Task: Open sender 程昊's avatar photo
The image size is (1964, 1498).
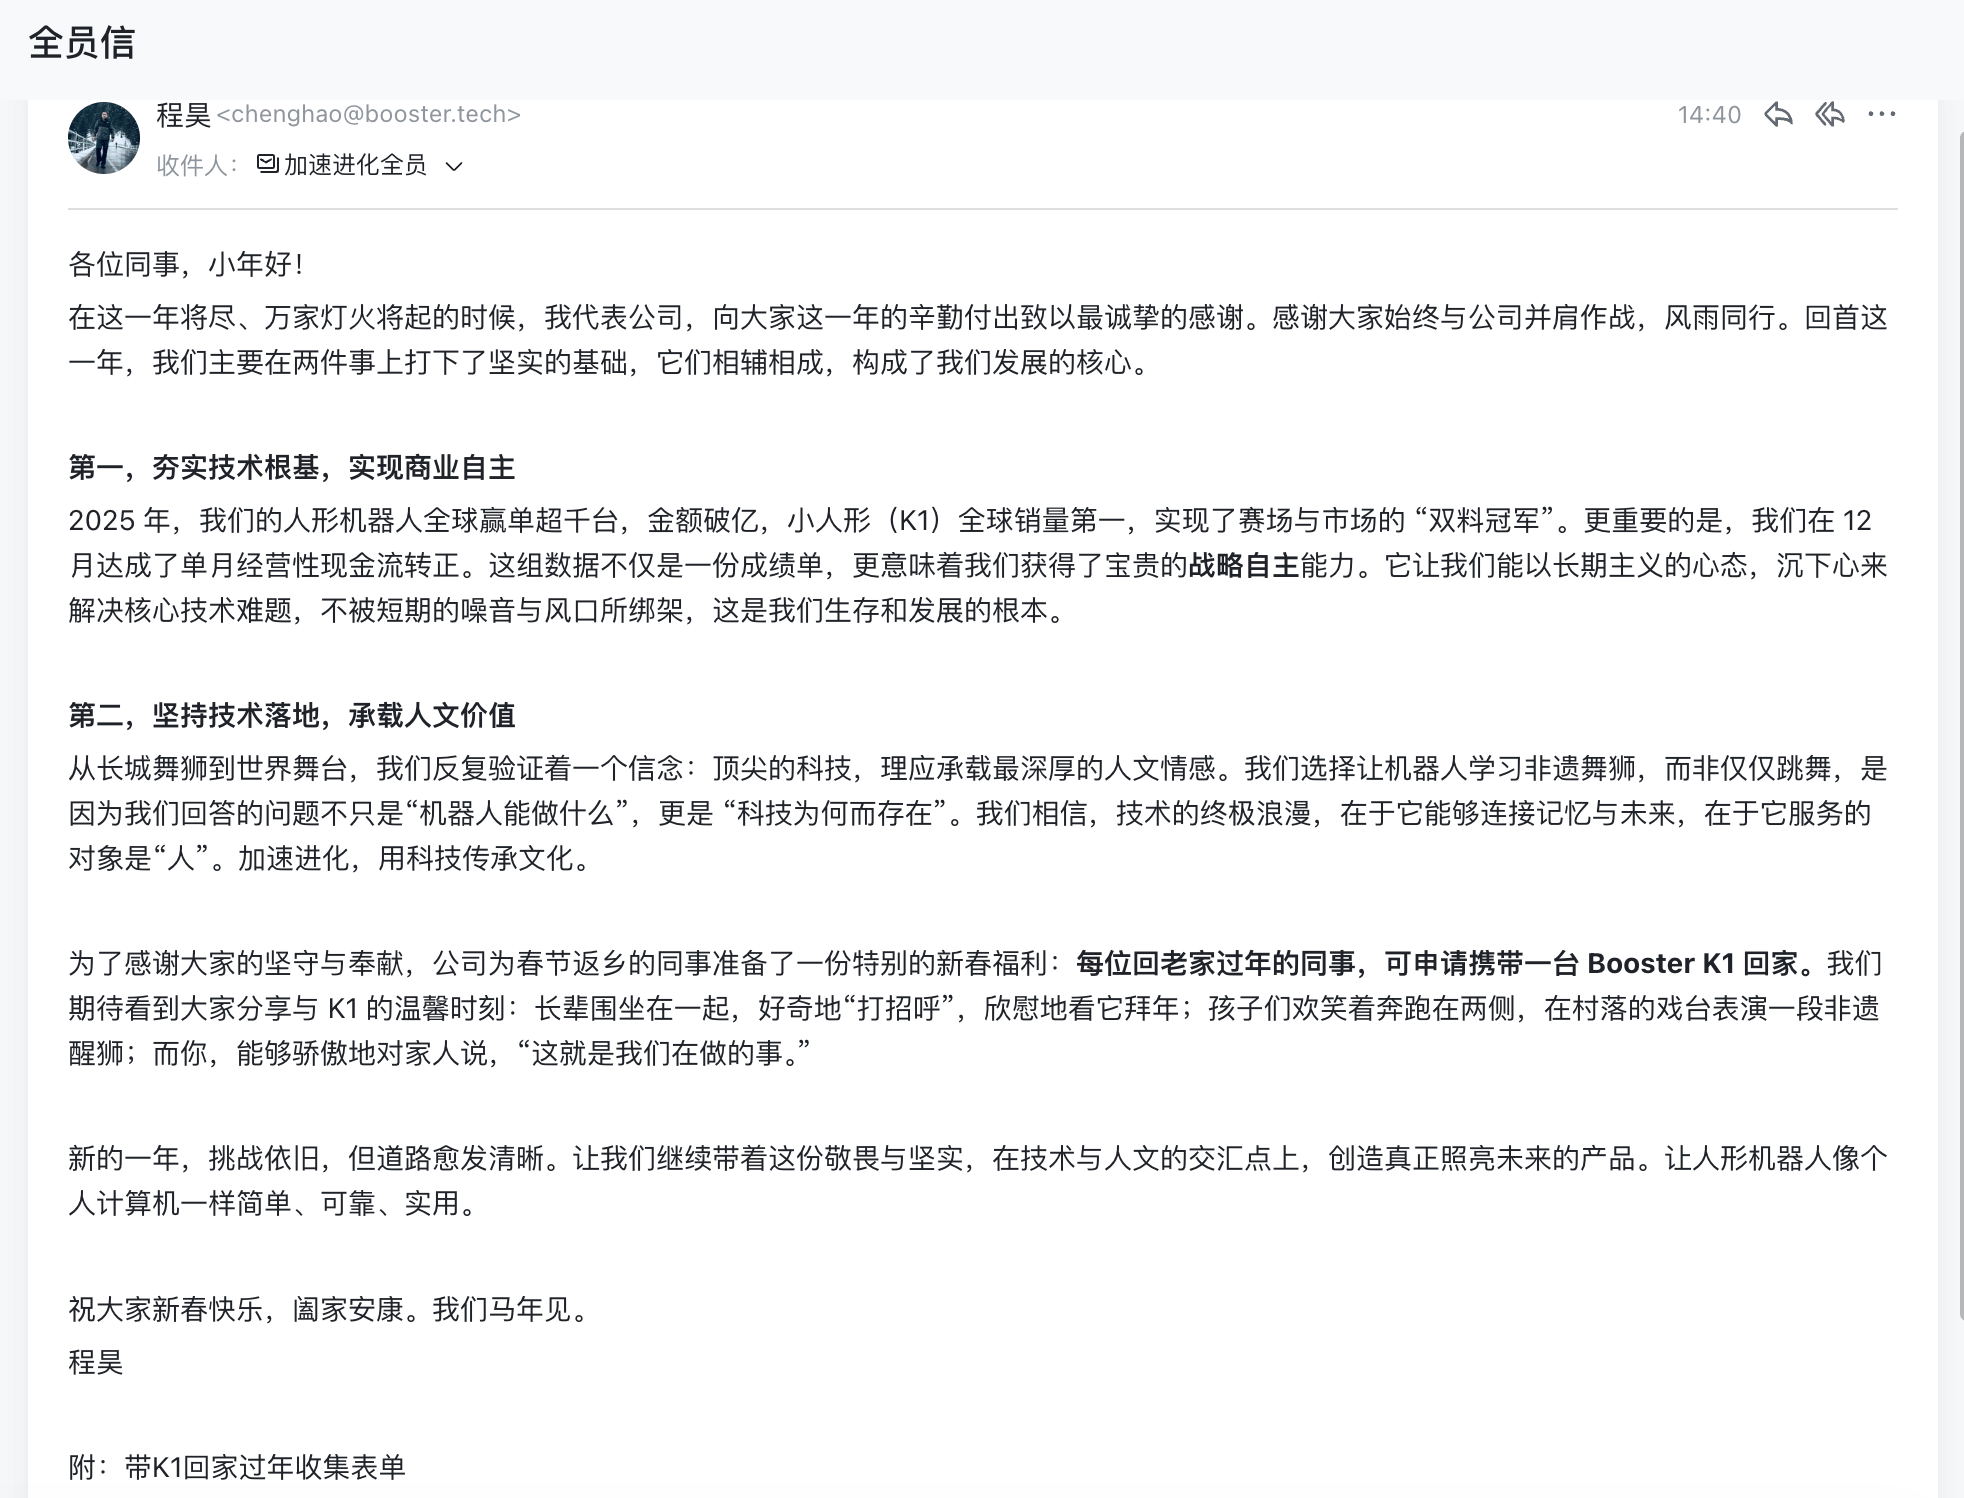Action: tap(104, 138)
